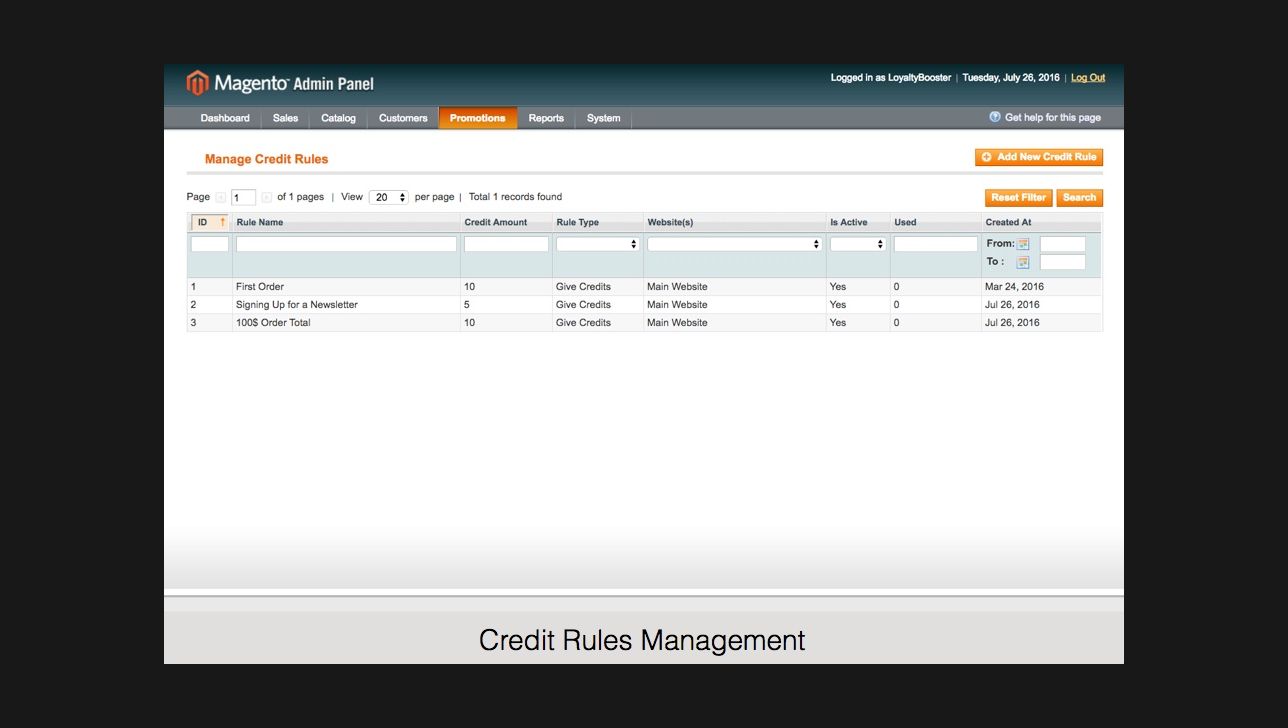Open the Is Active filter dropdown
Screen dimensions: 1288x728
(857, 244)
